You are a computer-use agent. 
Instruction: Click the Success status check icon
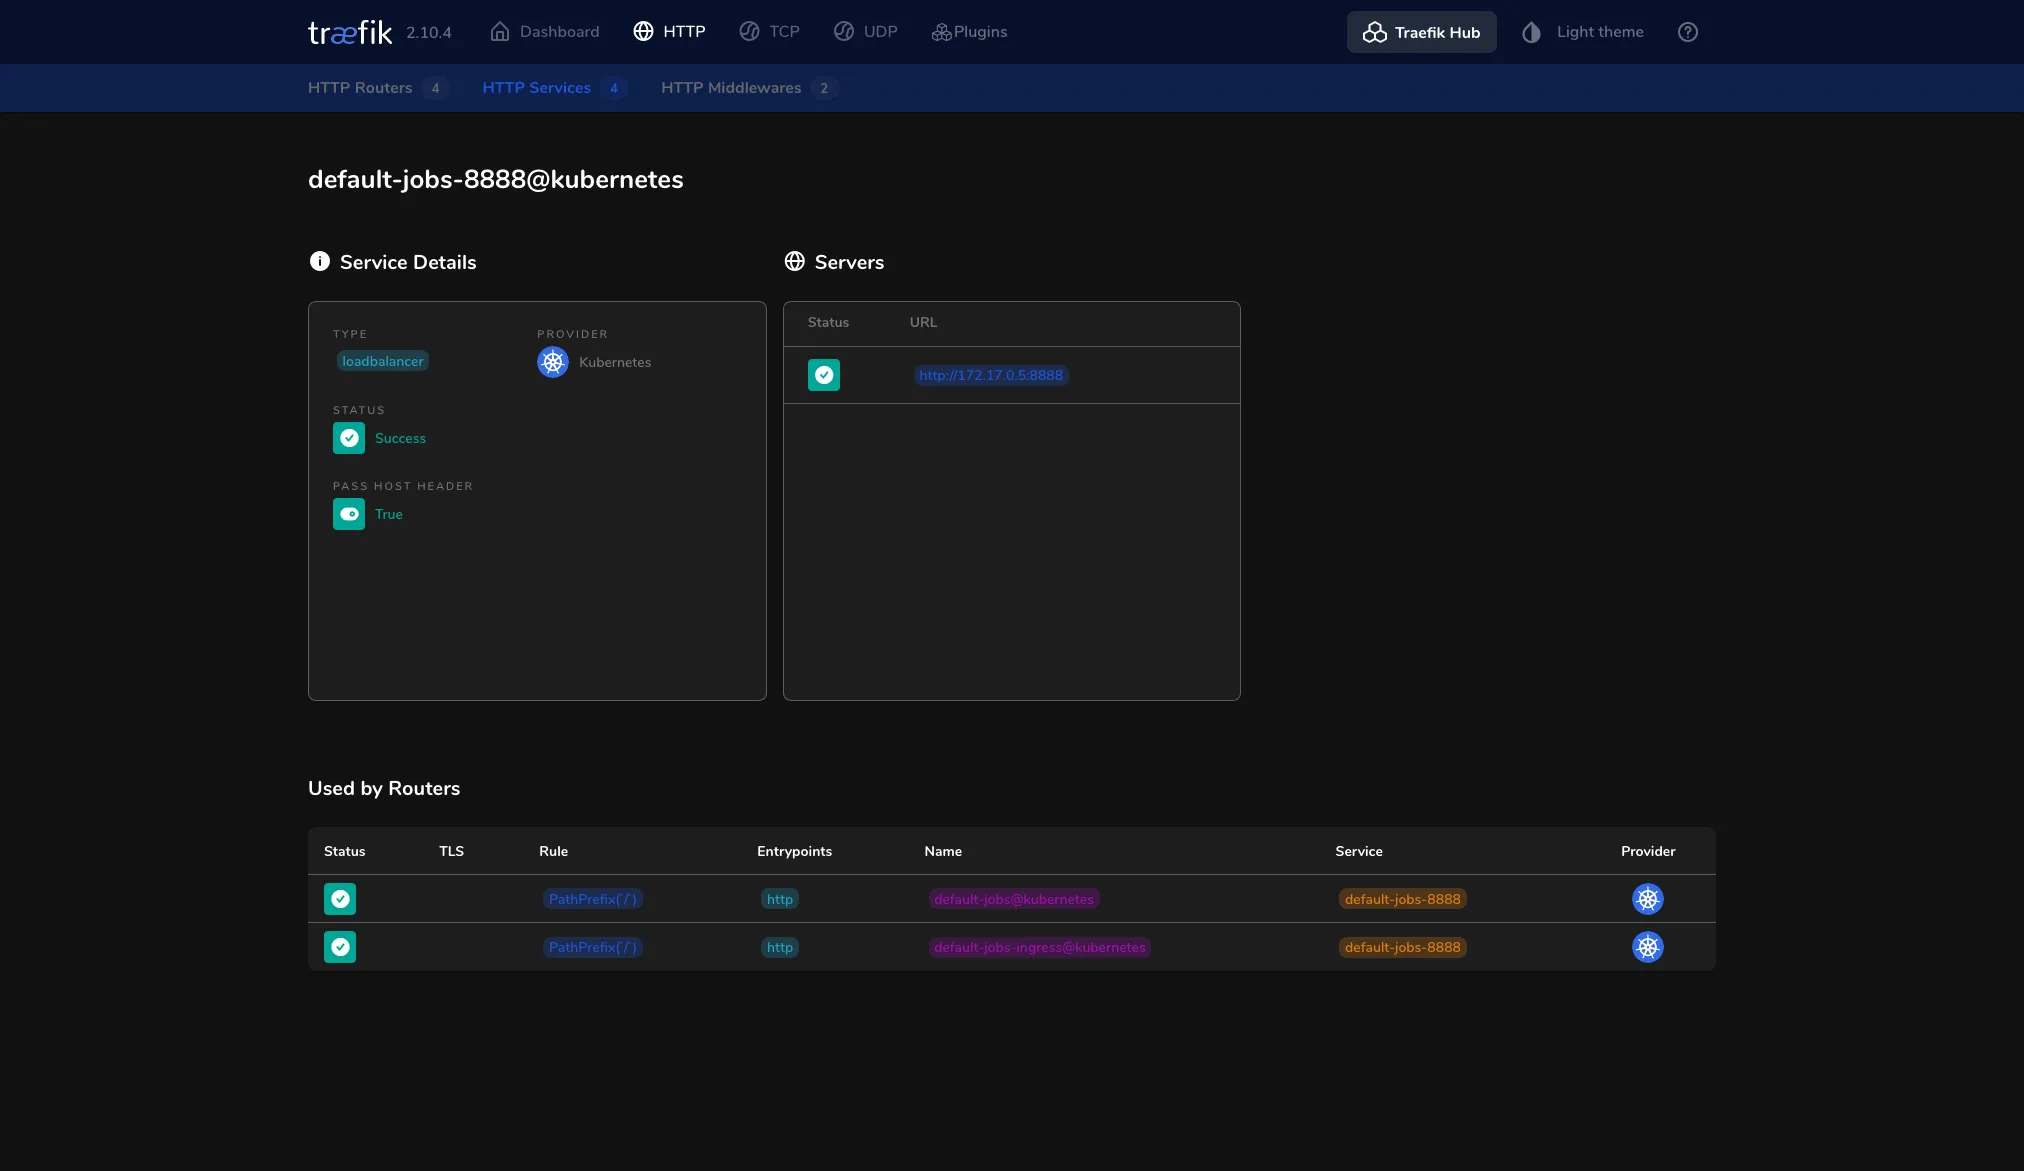click(x=349, y=438)
